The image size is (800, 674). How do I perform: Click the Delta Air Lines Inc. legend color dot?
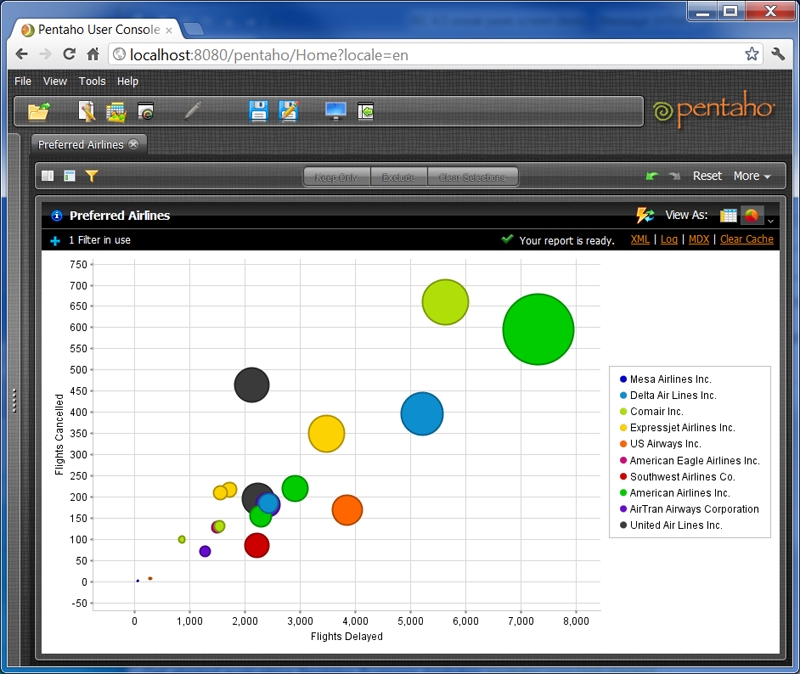click(x=623, y=395)
